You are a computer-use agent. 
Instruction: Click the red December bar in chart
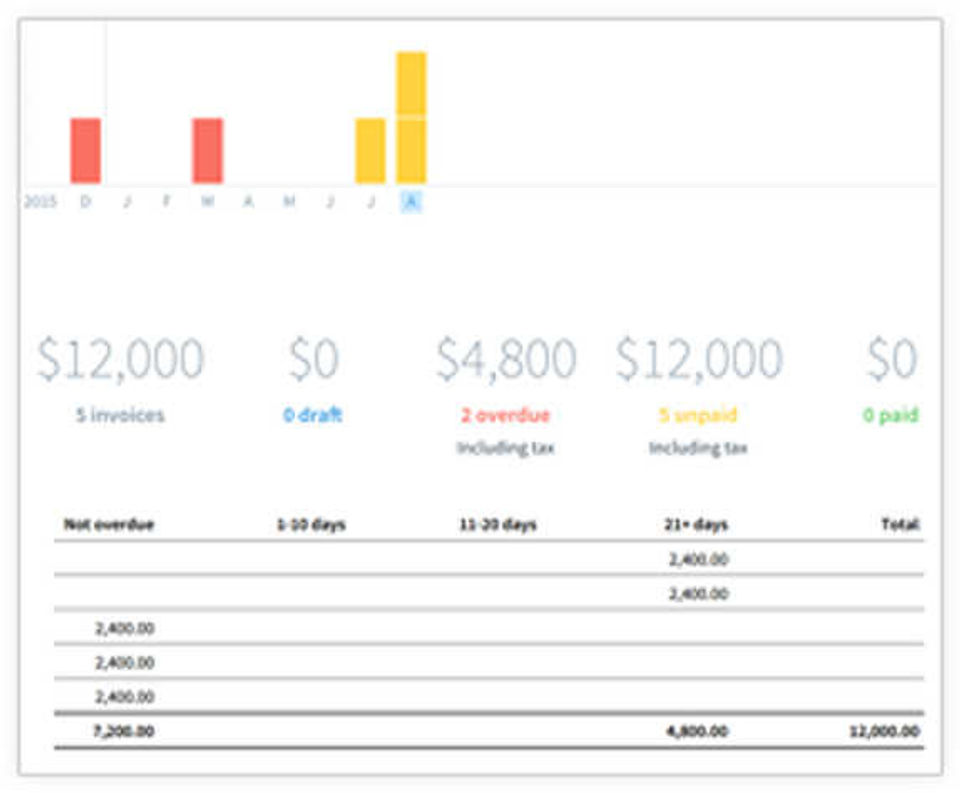point(86,151)
